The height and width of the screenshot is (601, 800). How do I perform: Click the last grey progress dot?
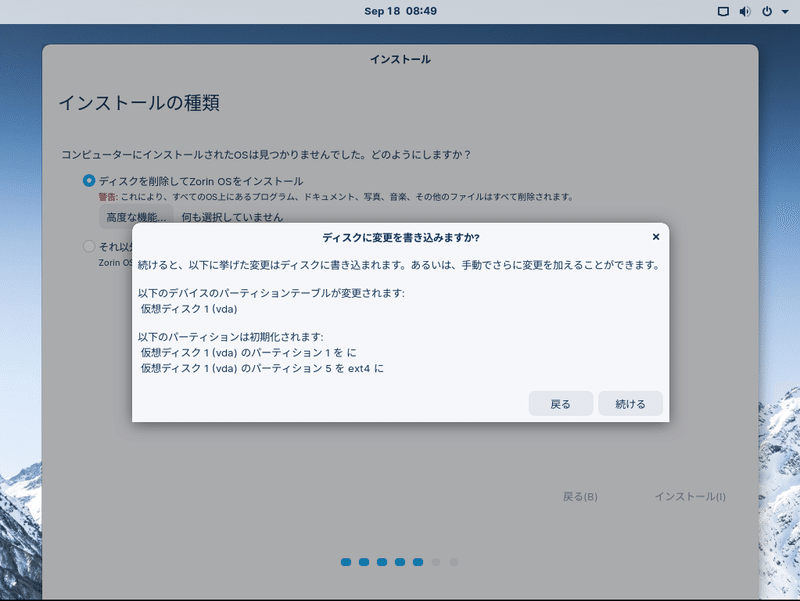coord(454,562)
